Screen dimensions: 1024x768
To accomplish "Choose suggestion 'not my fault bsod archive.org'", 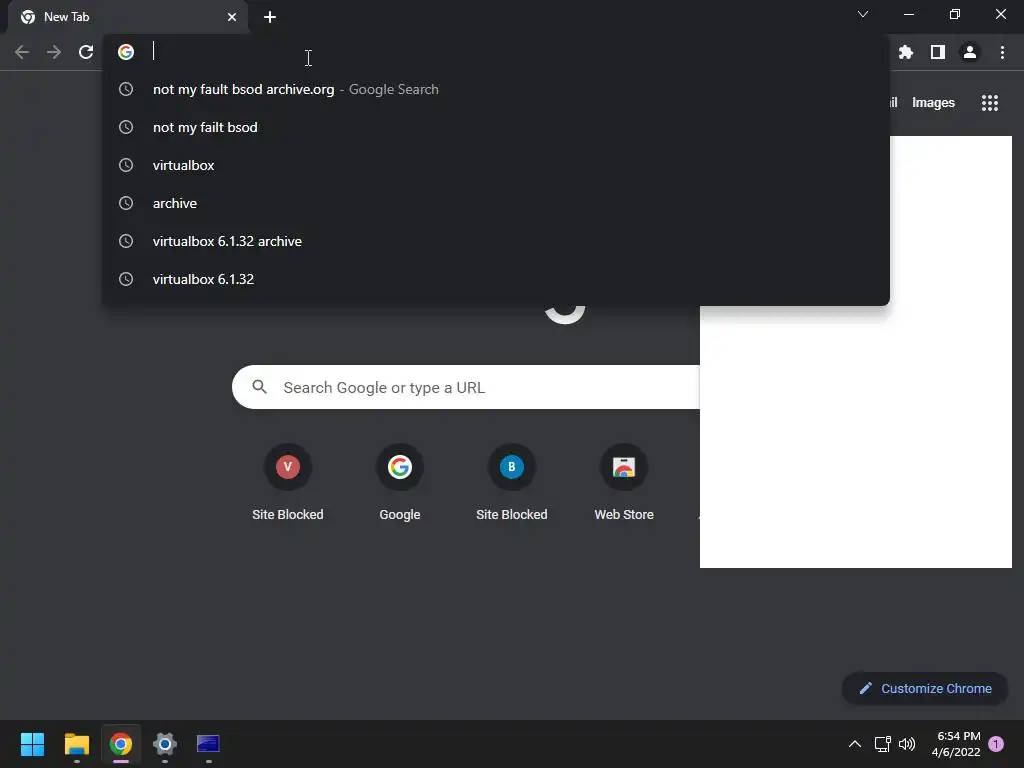I will click(x=496, y=89).
